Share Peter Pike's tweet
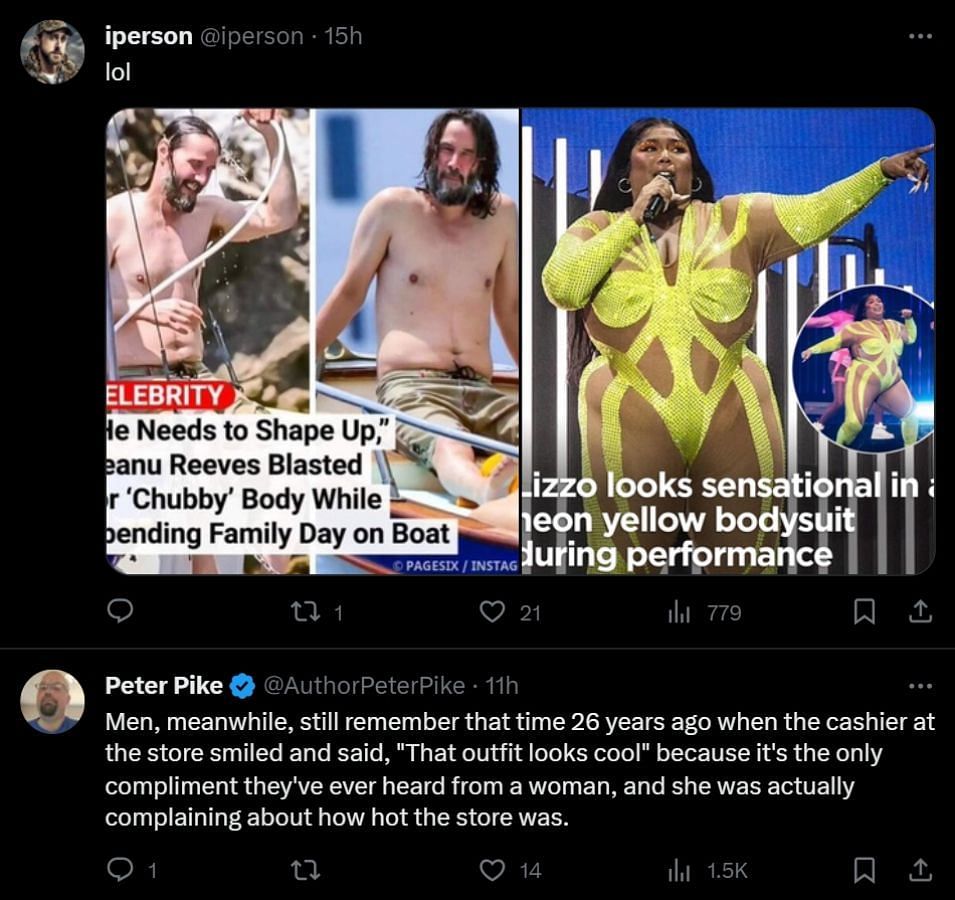 (920, 870)
